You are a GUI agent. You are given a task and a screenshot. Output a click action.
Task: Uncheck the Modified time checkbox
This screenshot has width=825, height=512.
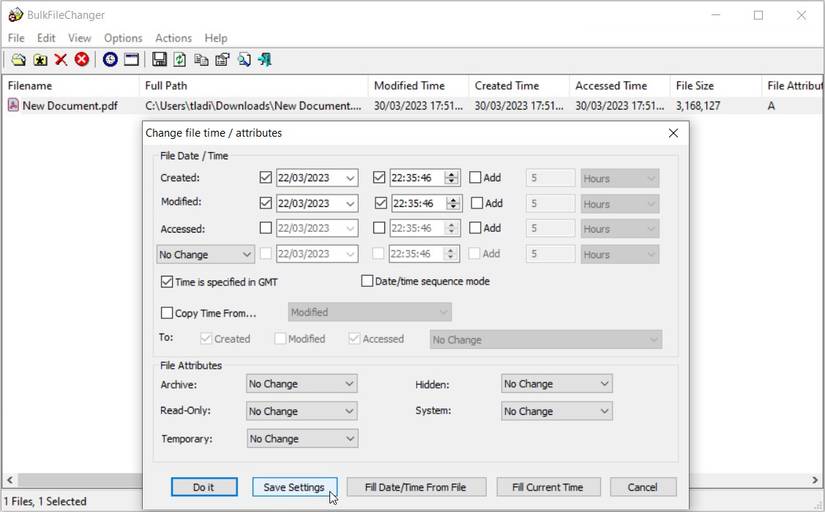(381, 203)
